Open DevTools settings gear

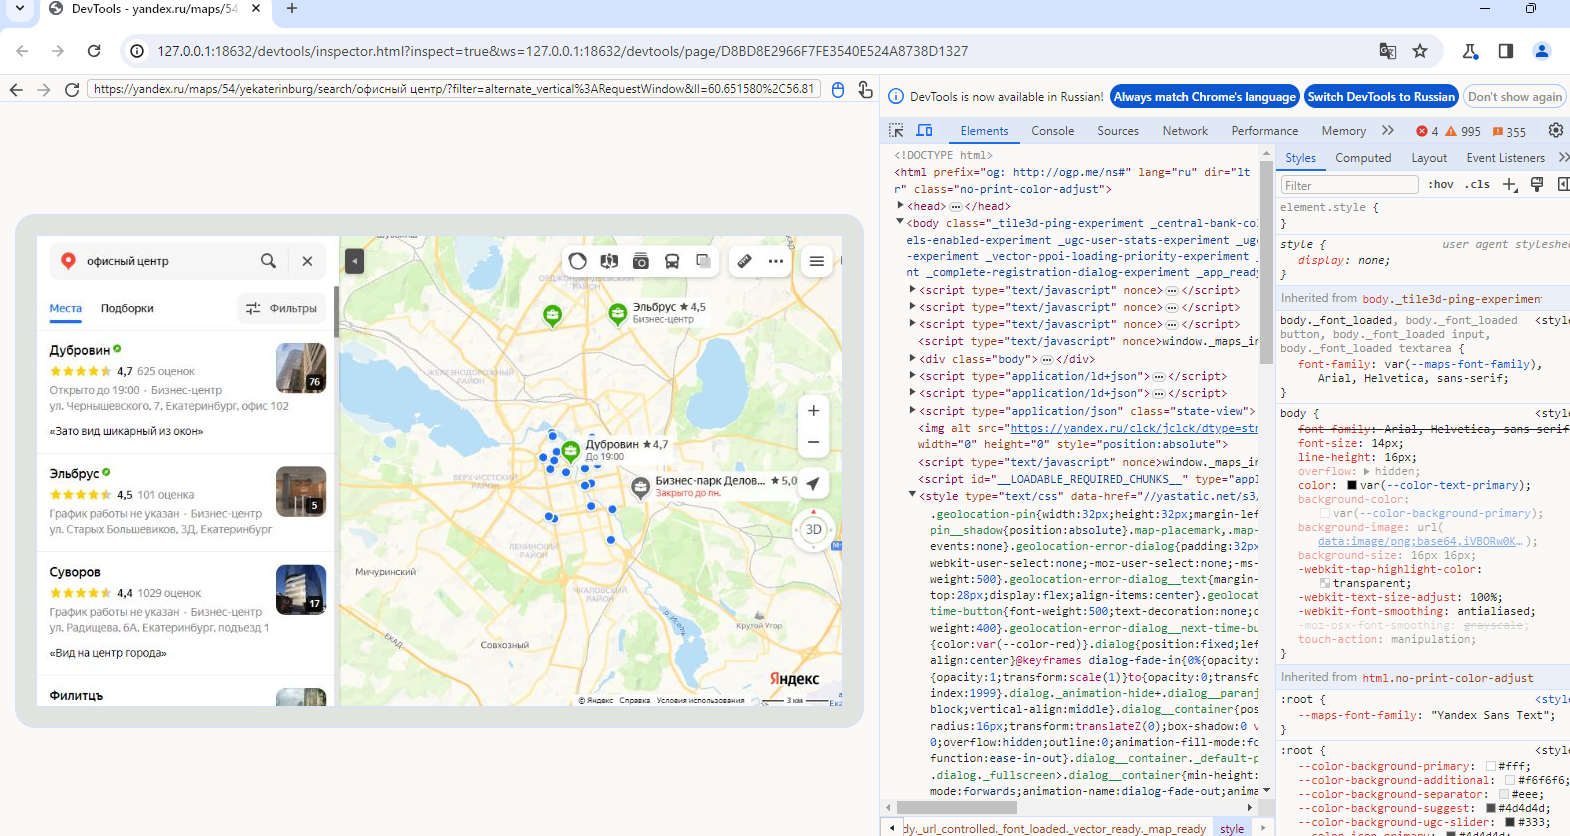tap(1555, 131)
